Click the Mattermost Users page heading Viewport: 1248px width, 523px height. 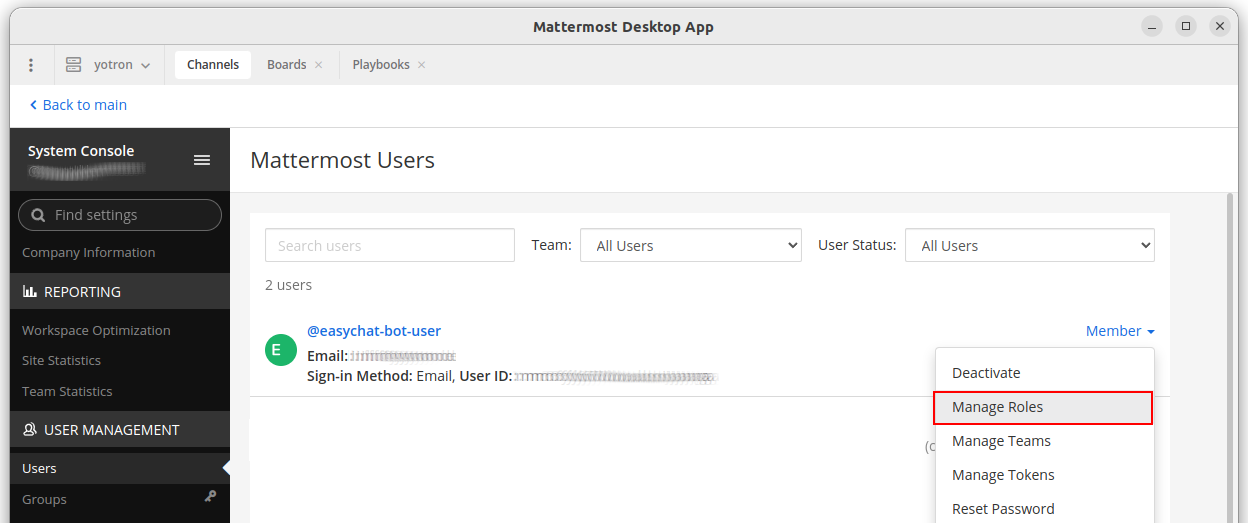342,160
